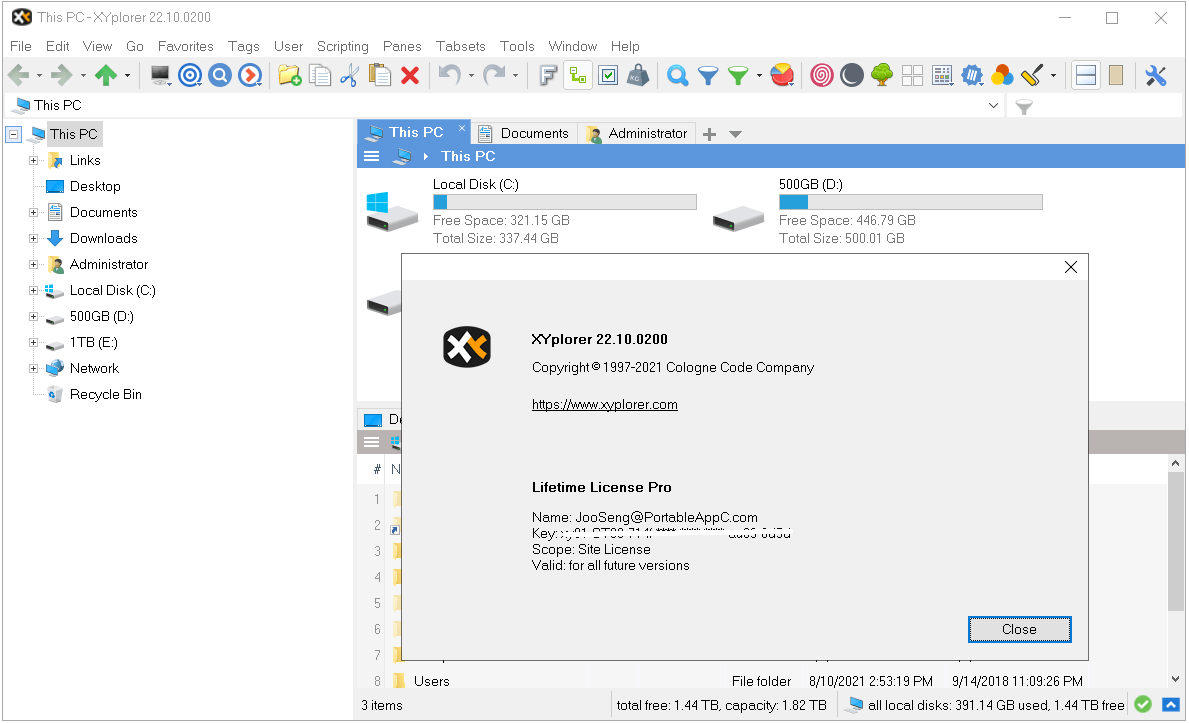Click the blue funnel filter icon
The width and height of the screenshot is (1189, 723).
coord(707,75)
